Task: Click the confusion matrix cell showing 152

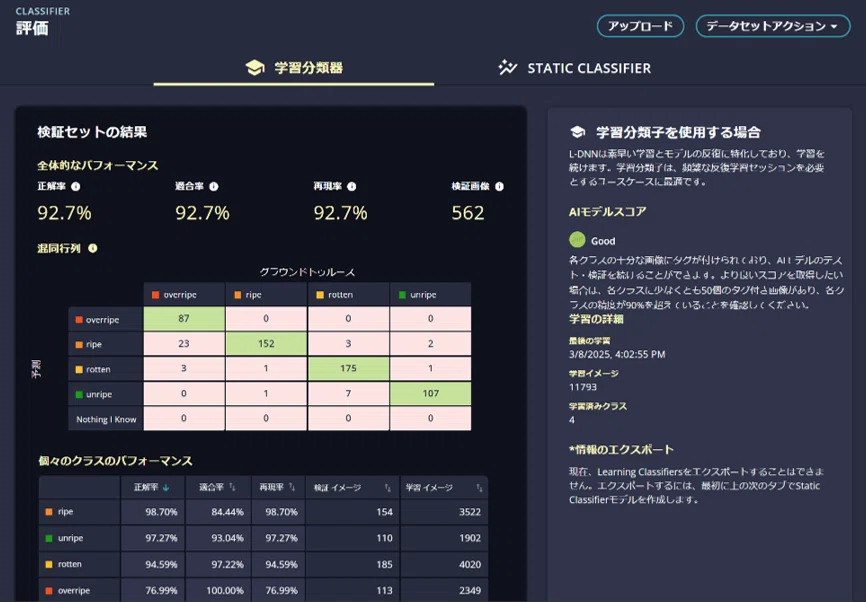Action: pos(266,344)
